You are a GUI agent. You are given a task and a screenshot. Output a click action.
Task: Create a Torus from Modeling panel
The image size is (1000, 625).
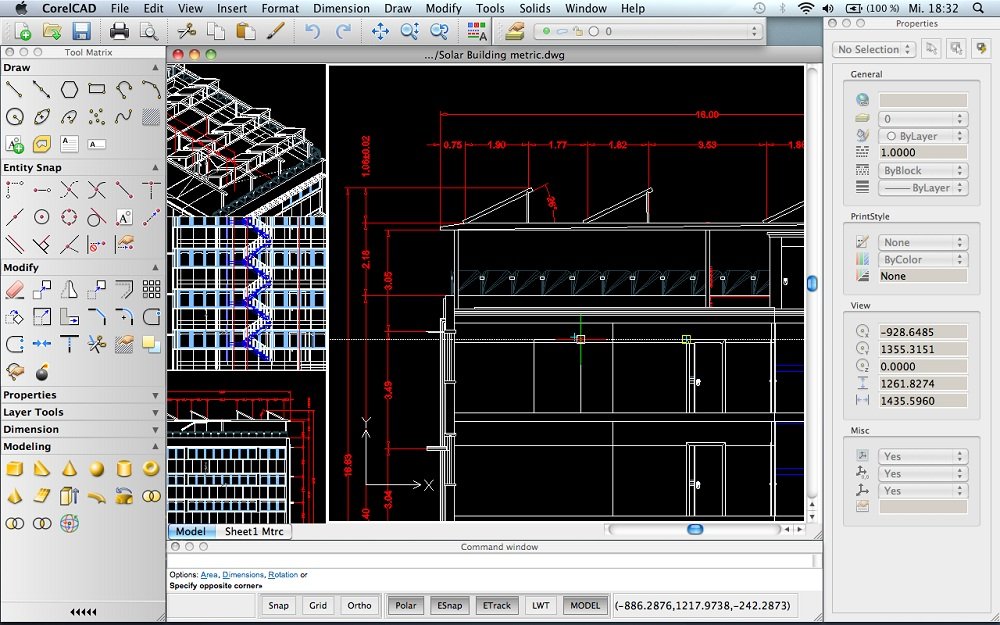(x=151, y=469)
